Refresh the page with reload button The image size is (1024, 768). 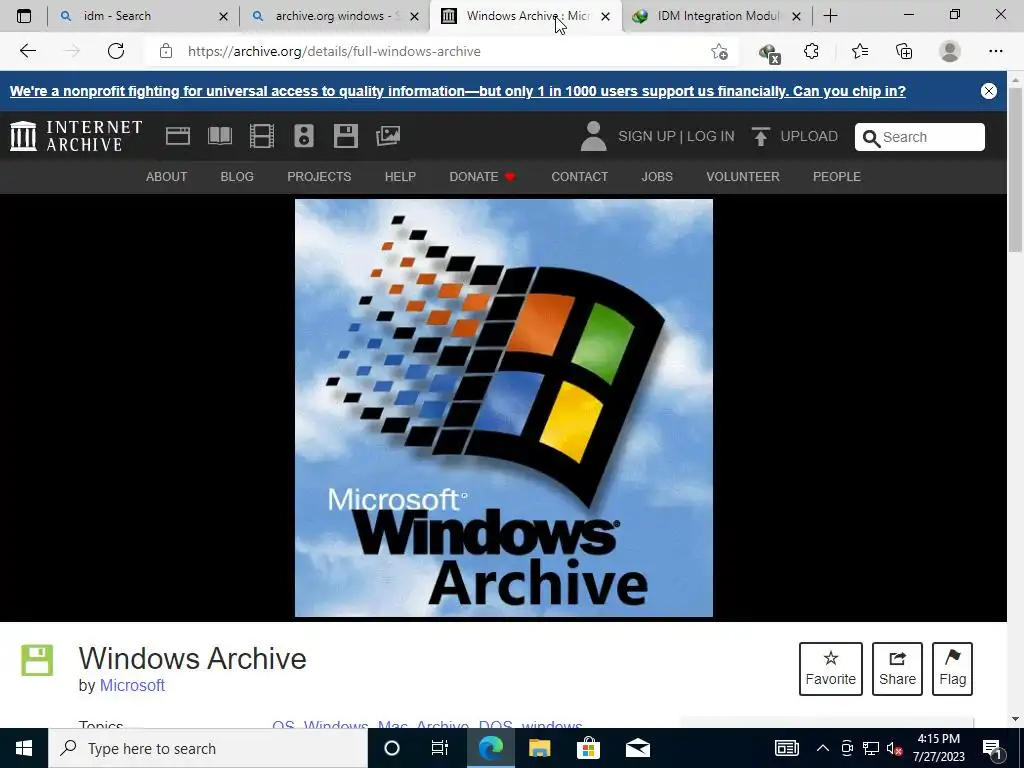coord(116,51)
